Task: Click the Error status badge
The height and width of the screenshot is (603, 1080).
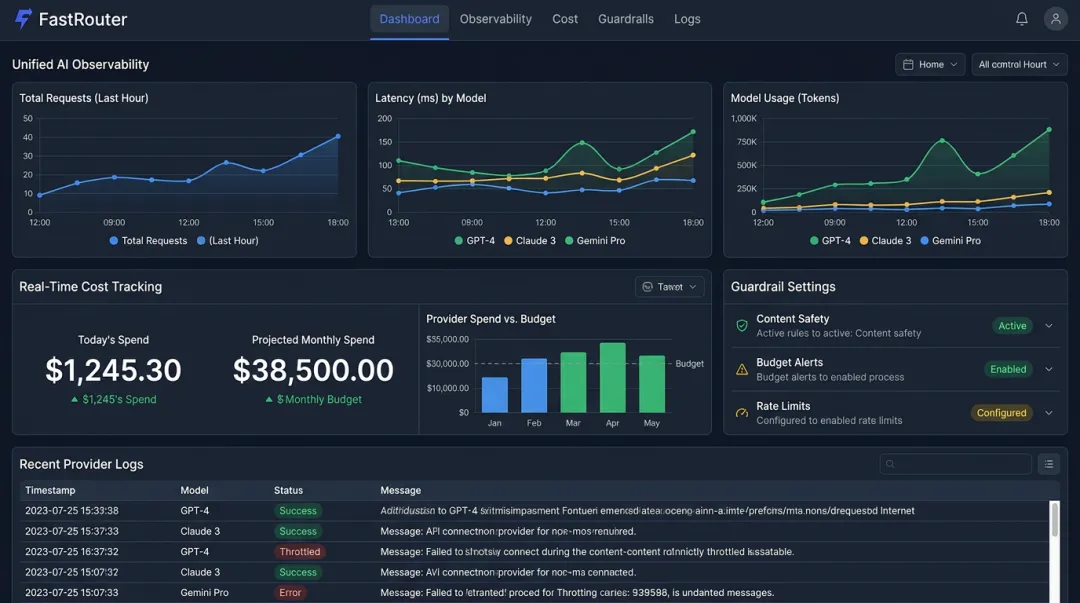Action: pos(290,593)
